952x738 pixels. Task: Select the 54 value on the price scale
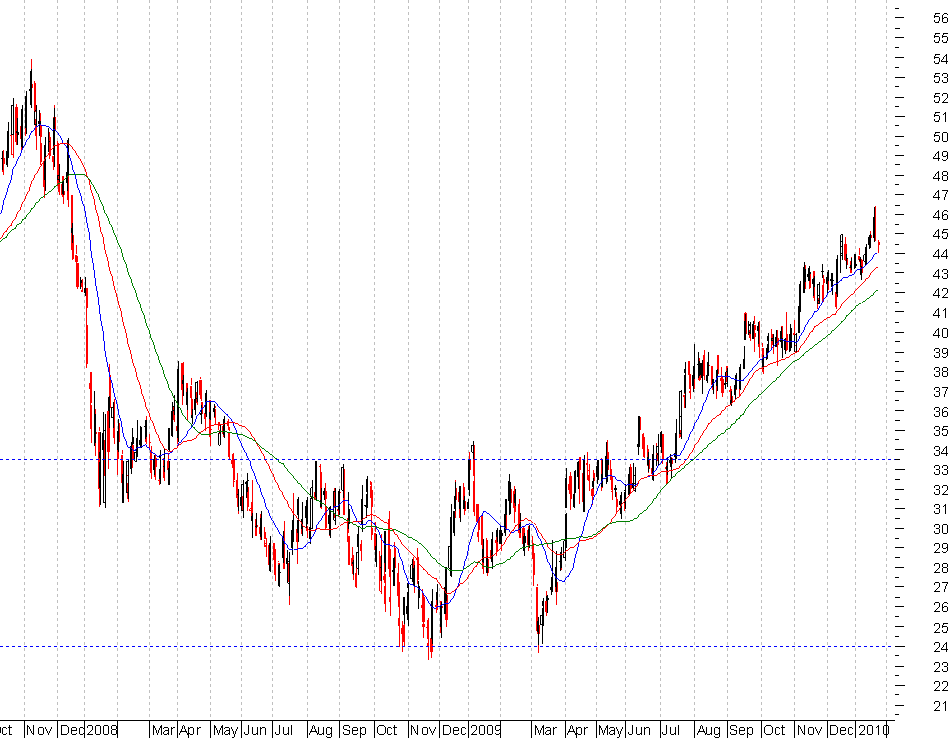pos(940,59)
